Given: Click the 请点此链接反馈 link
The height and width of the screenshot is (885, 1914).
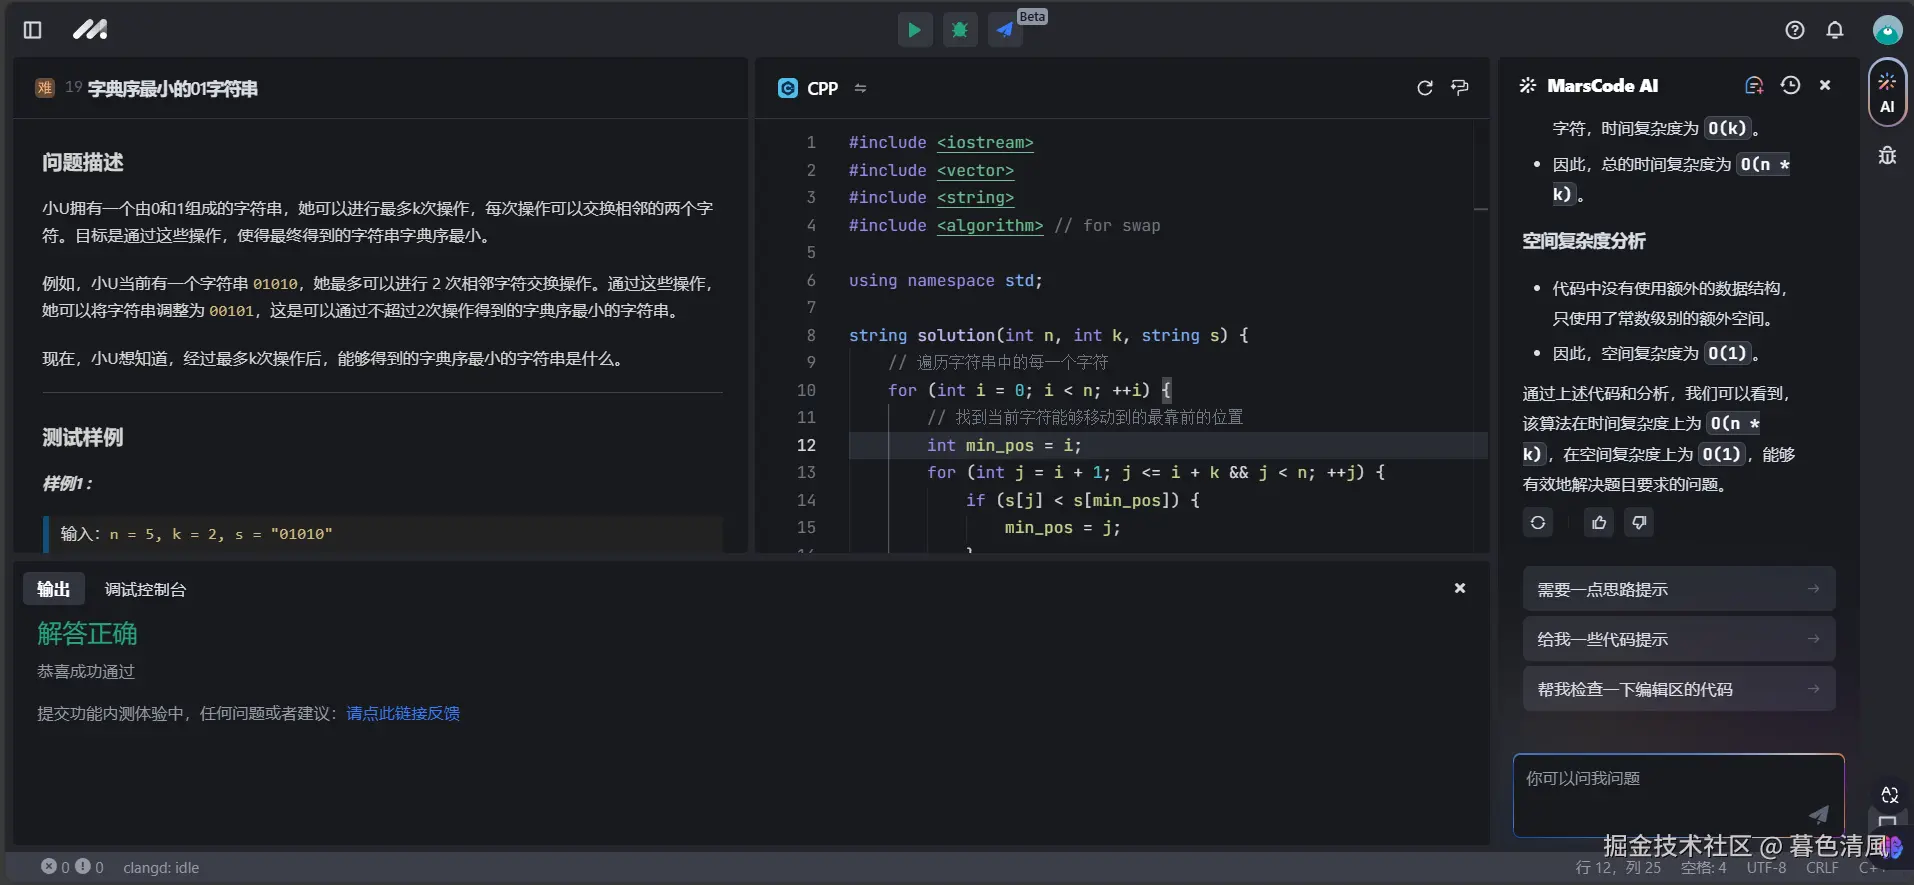Looking at the screenshot, I should coord(403,713).
